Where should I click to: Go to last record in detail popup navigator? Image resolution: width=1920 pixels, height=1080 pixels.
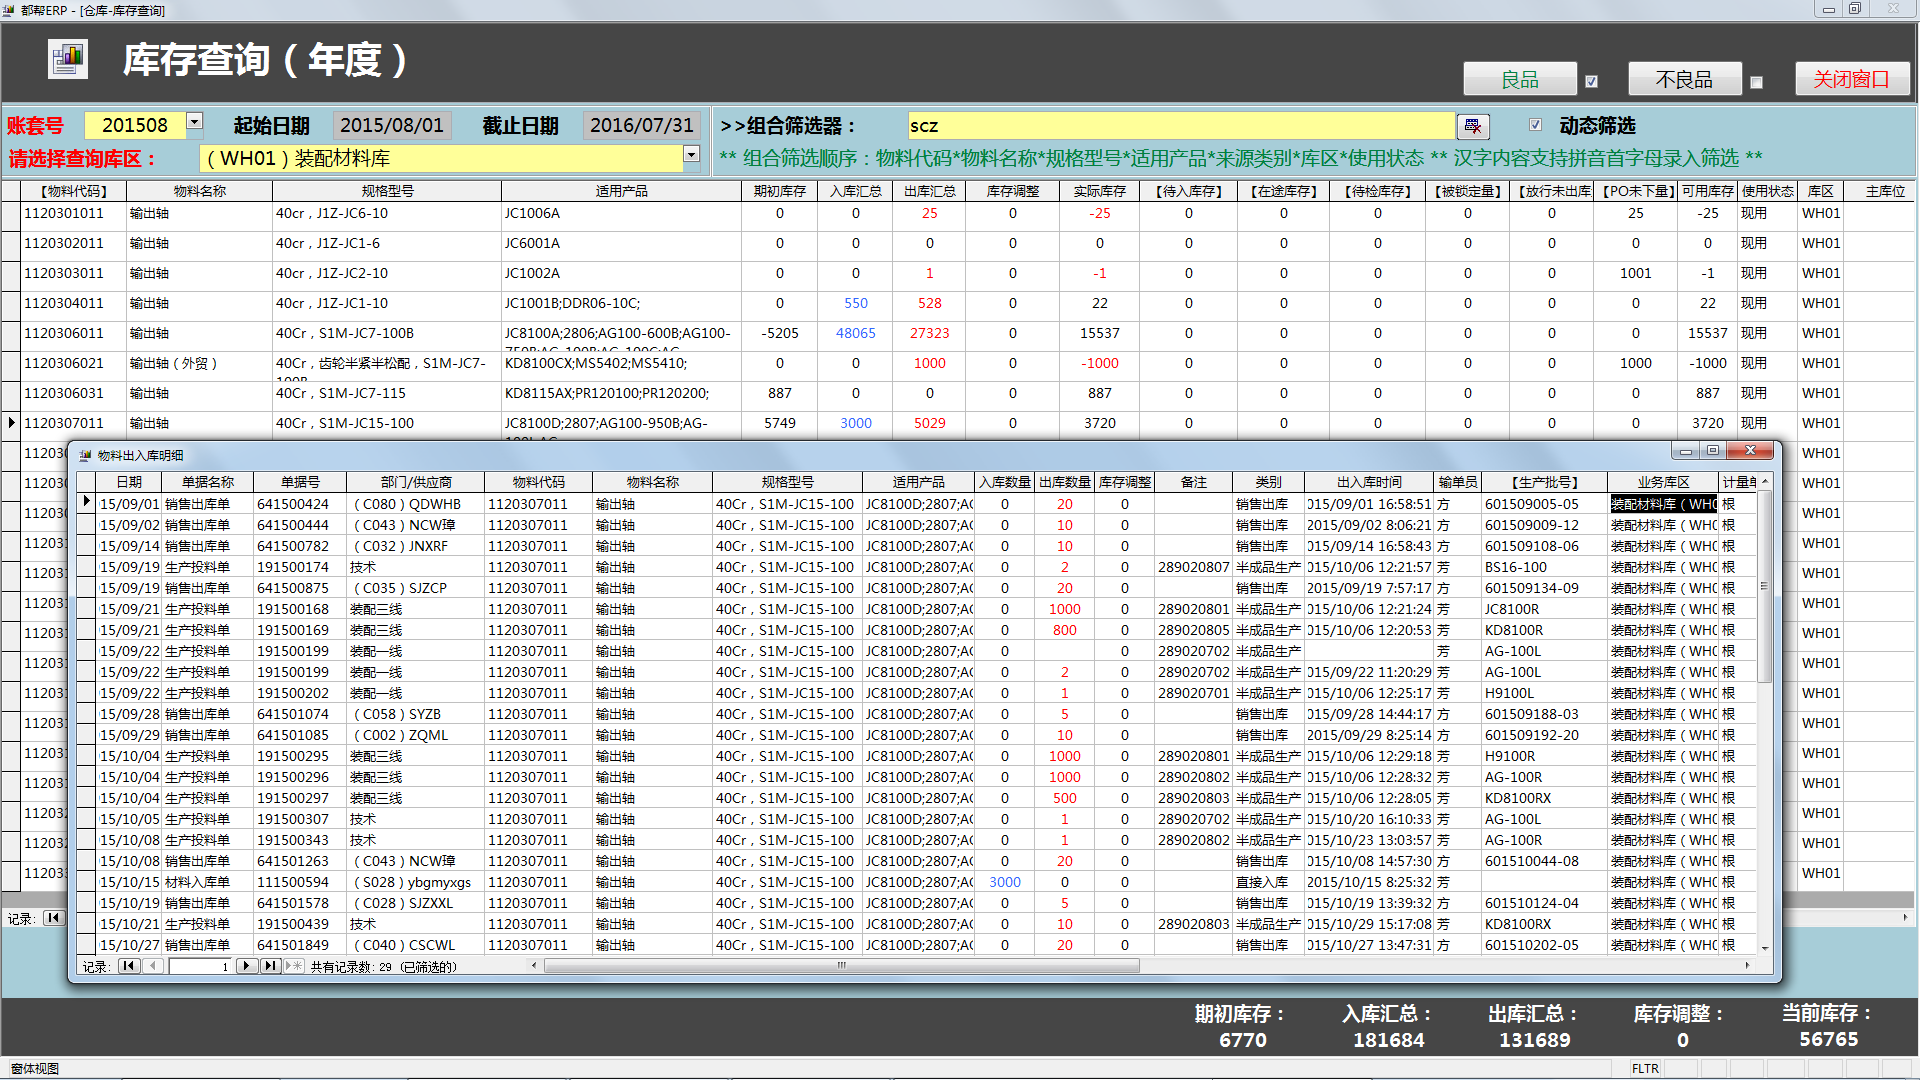(x=270, y=966)
